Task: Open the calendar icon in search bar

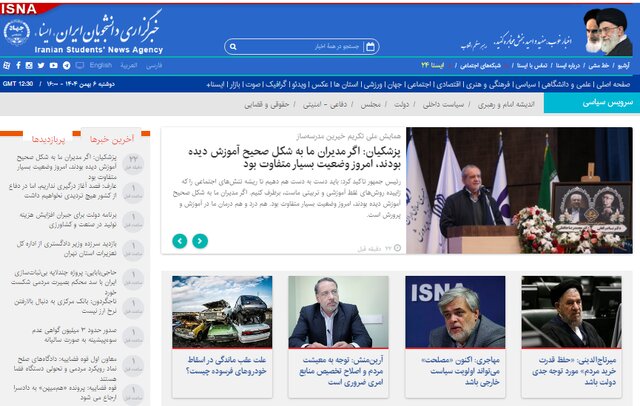Action: (x=370, y=47)
